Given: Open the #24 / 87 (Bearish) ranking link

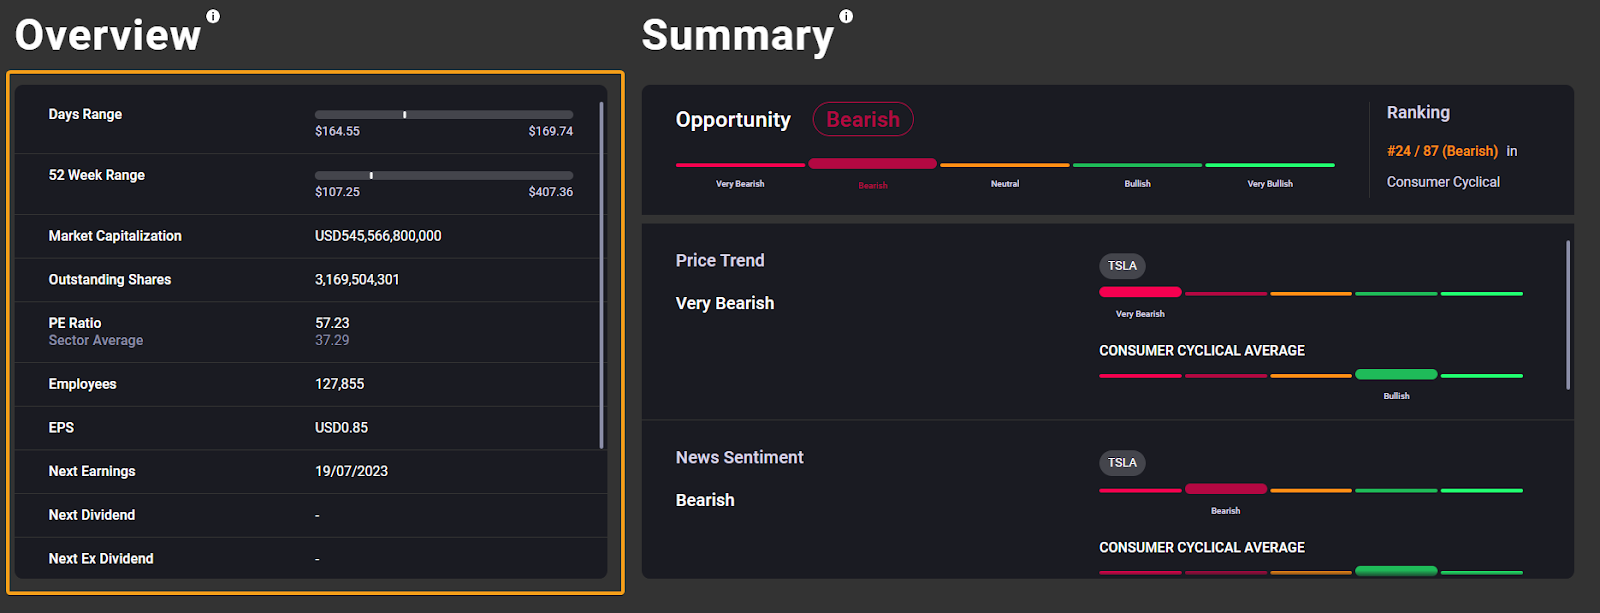Looking at the screenshot, I should (1442, 151).
